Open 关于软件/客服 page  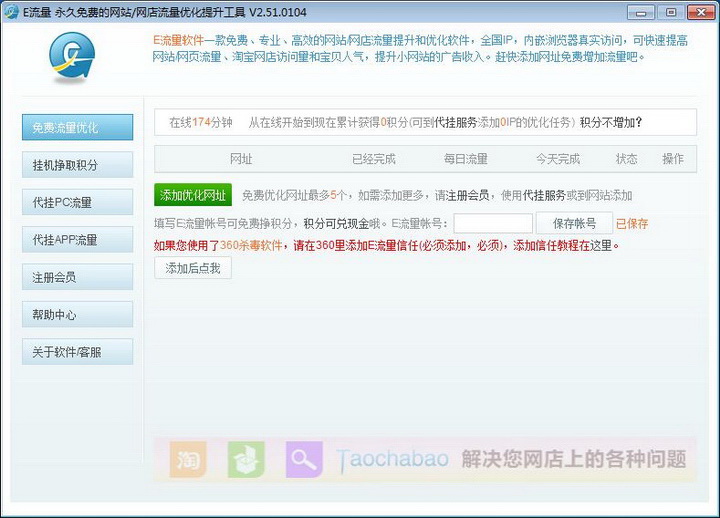click(78, 352)
